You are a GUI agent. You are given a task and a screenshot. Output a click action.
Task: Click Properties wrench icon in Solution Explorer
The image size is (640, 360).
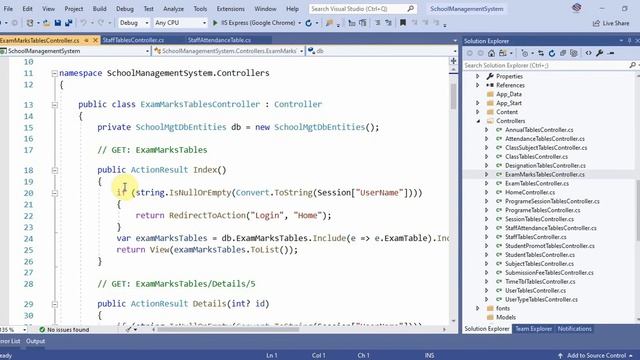point(600,53)
